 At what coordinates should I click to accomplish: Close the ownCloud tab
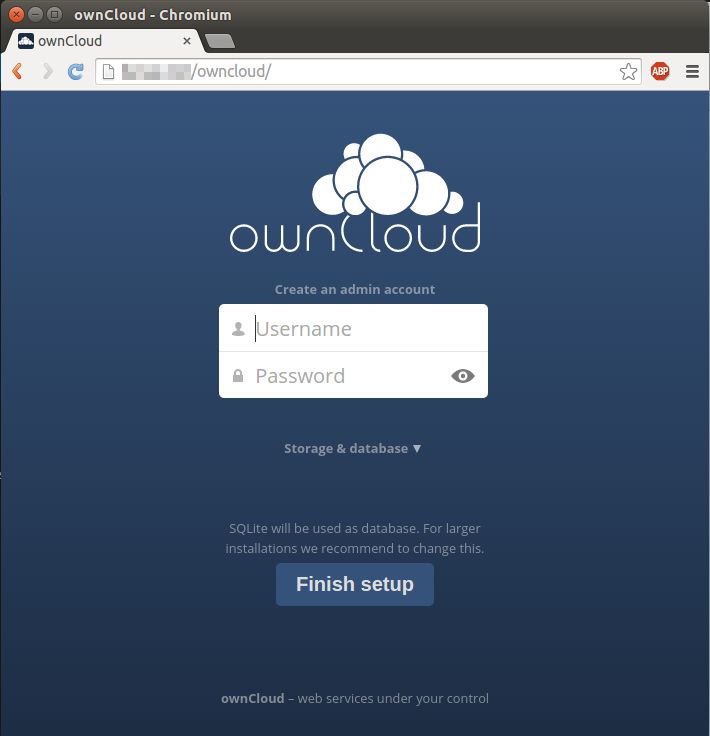click(x=187, y=41)
